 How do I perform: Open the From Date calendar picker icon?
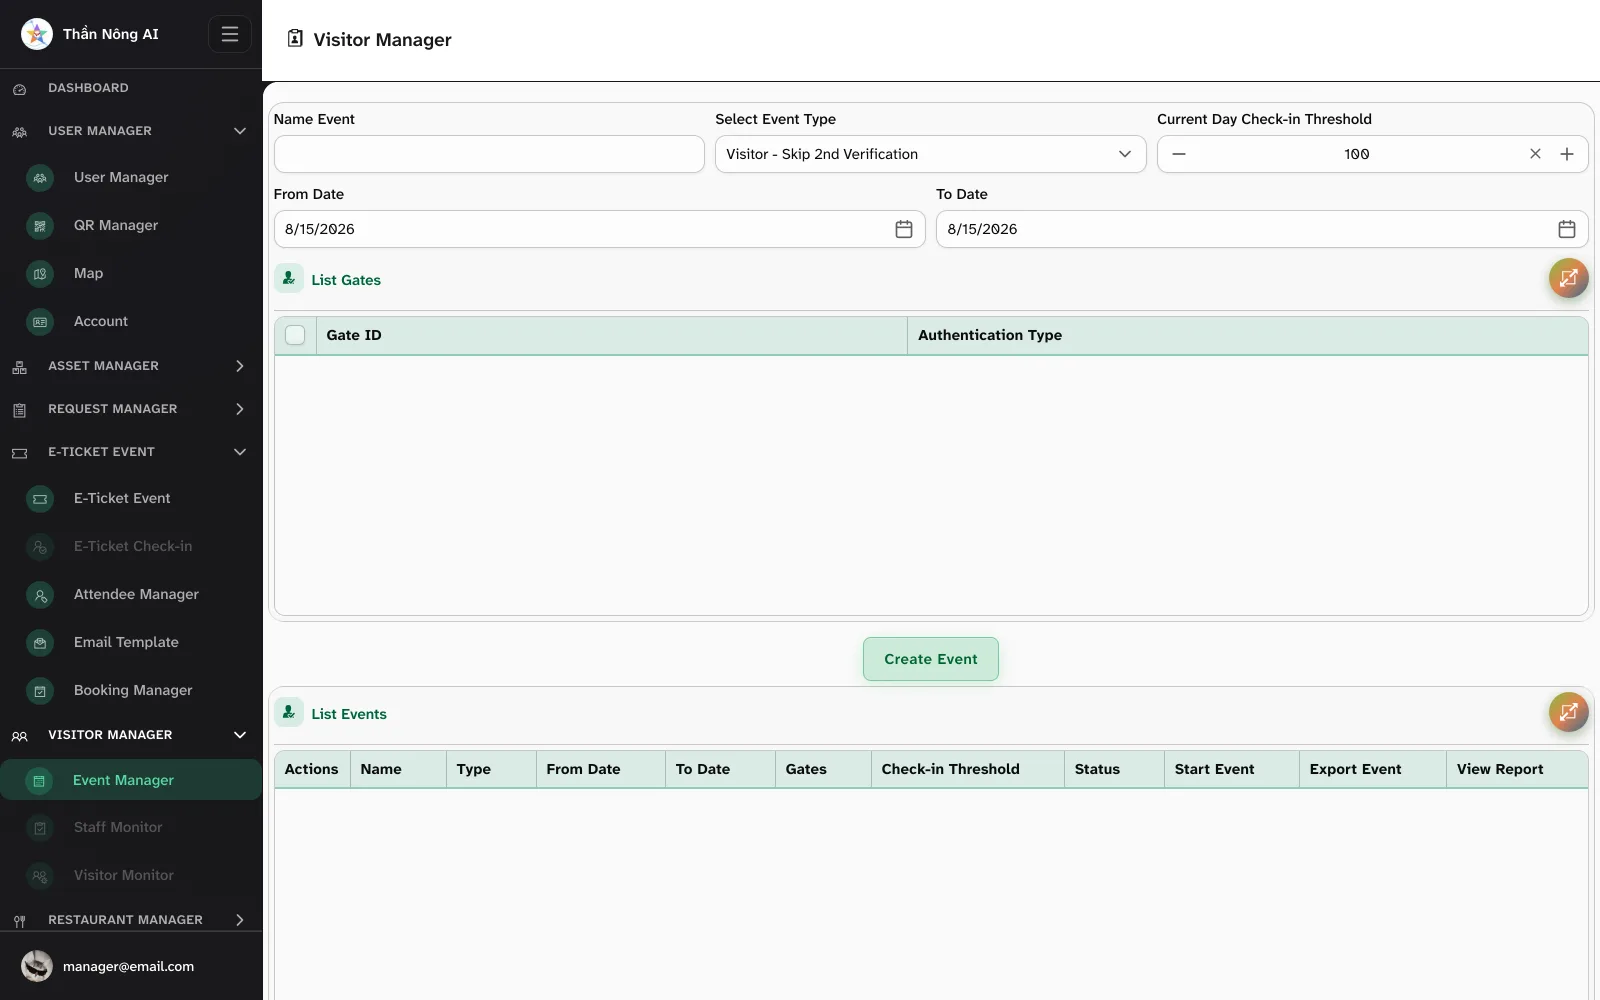(x=904, y=229)
